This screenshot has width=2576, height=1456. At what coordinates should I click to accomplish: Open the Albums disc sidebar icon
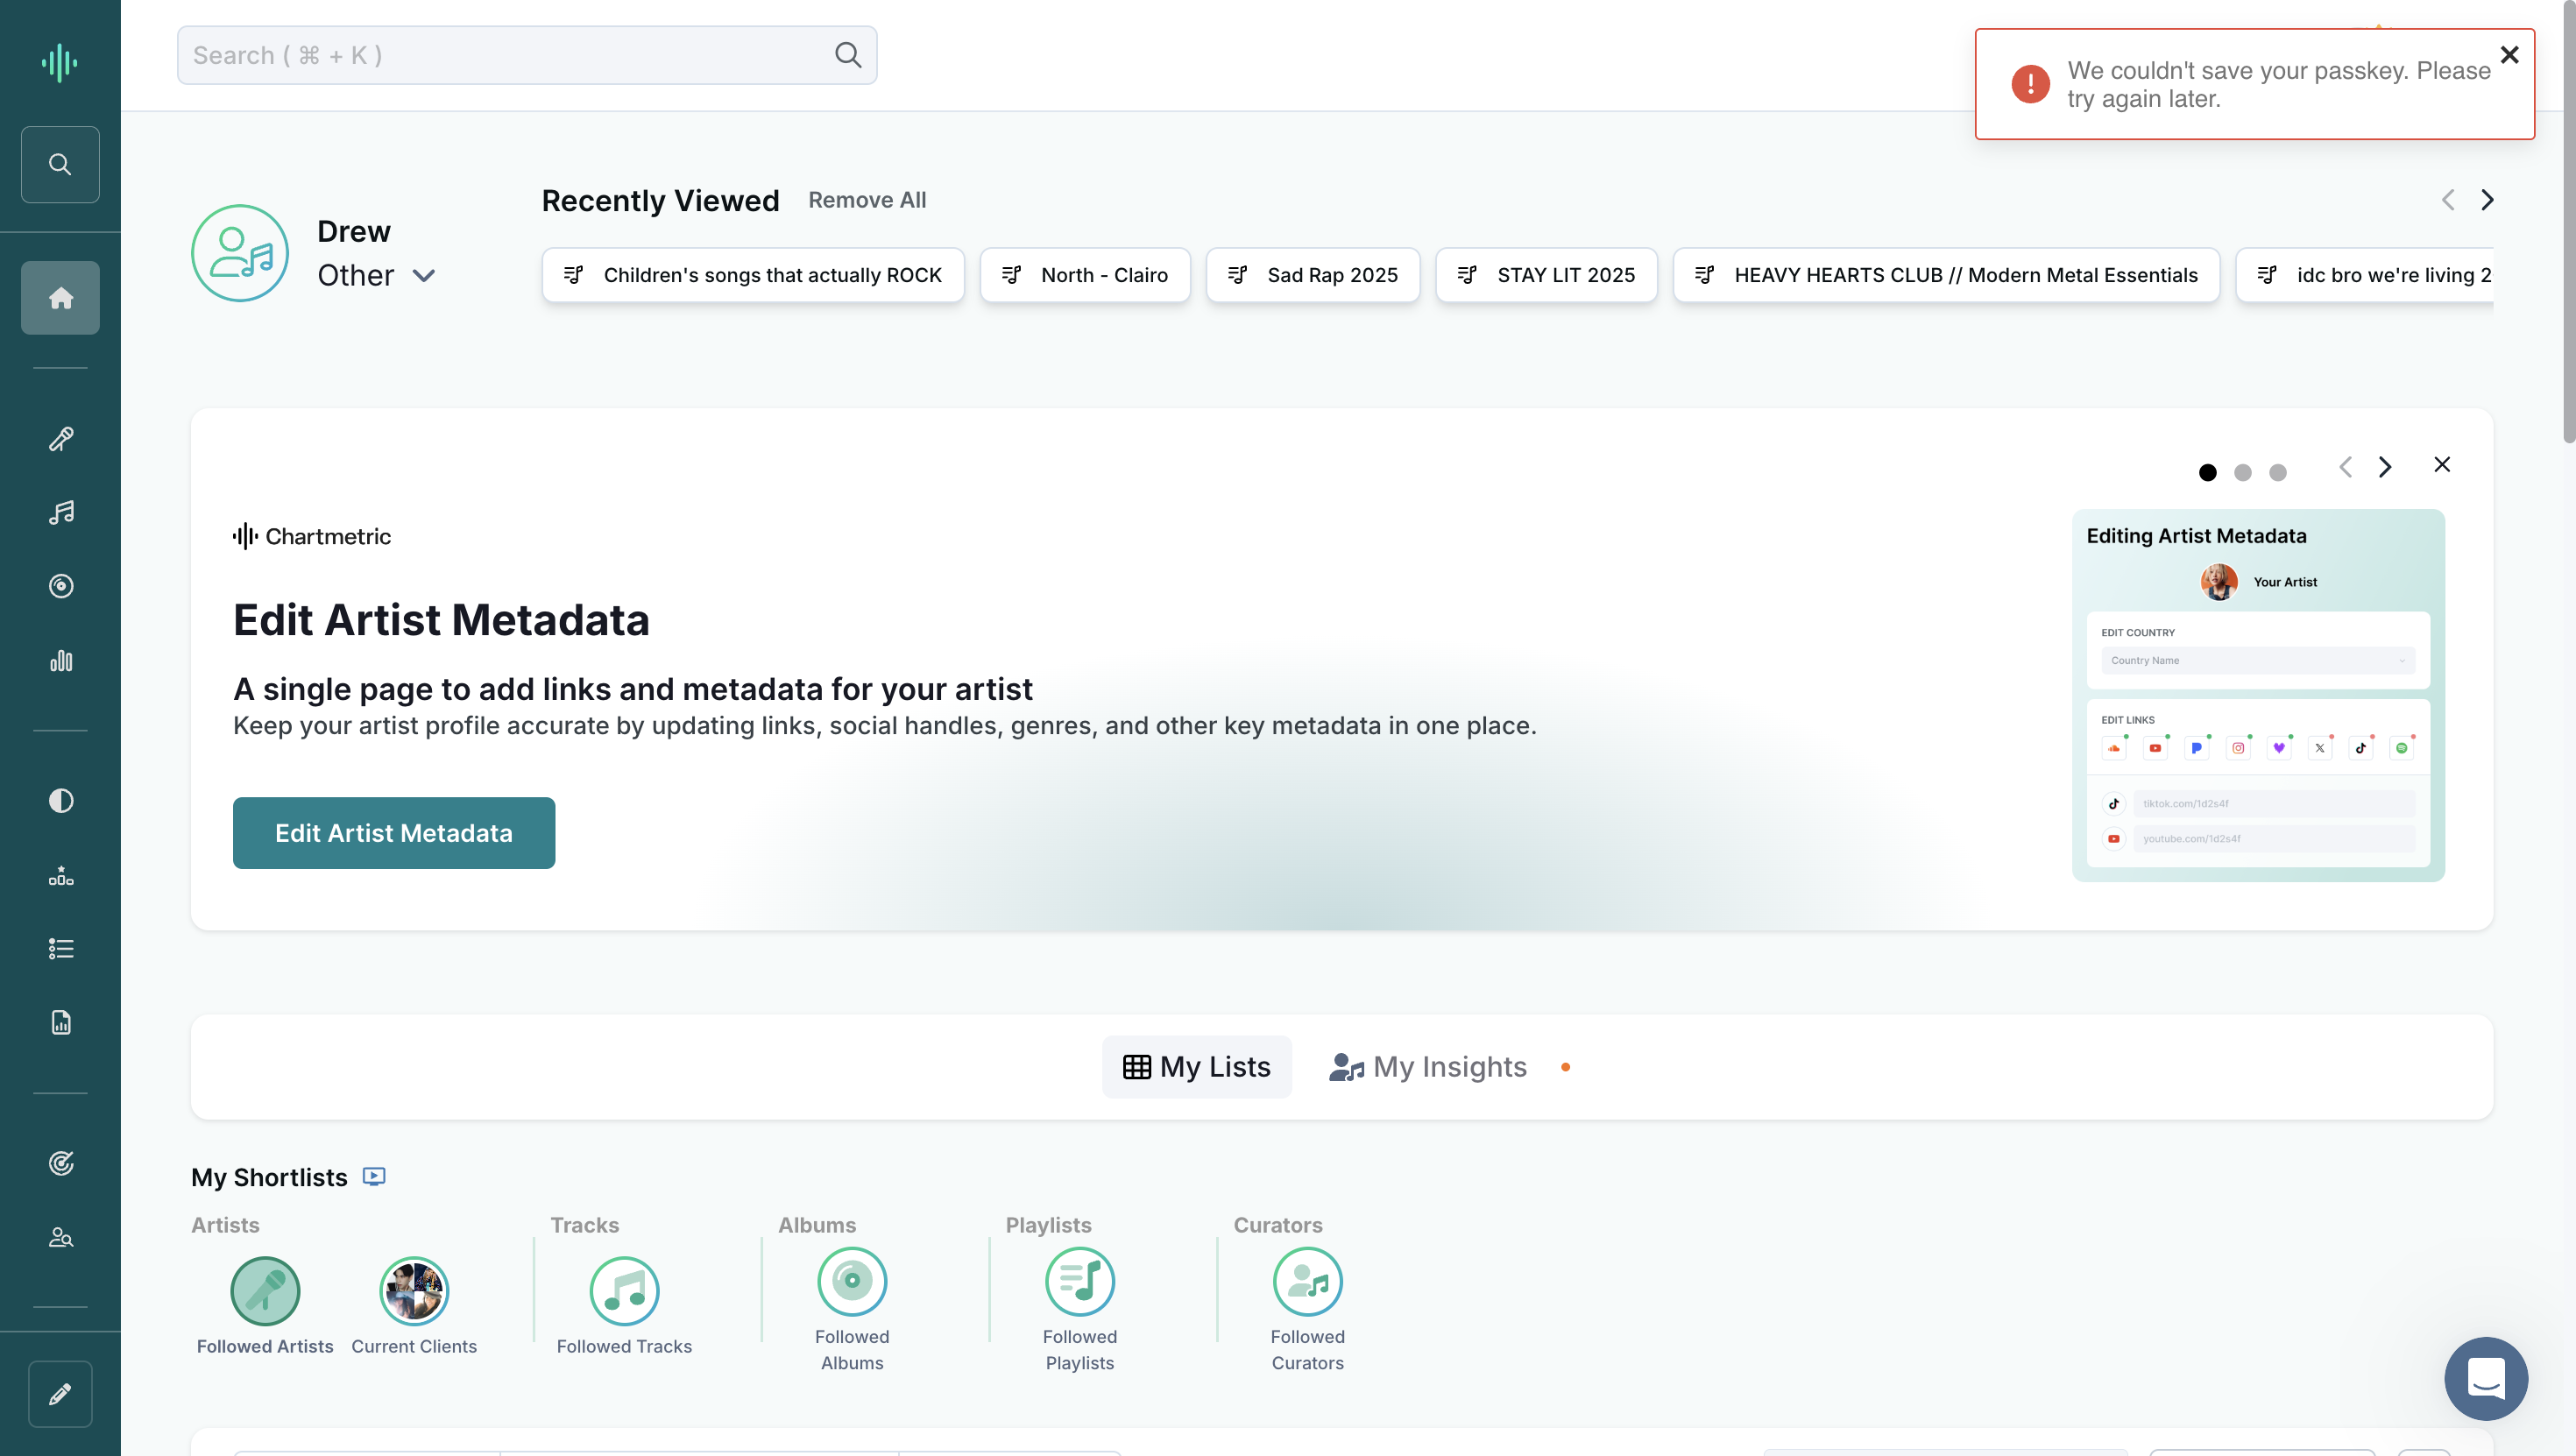coord(61,586)
